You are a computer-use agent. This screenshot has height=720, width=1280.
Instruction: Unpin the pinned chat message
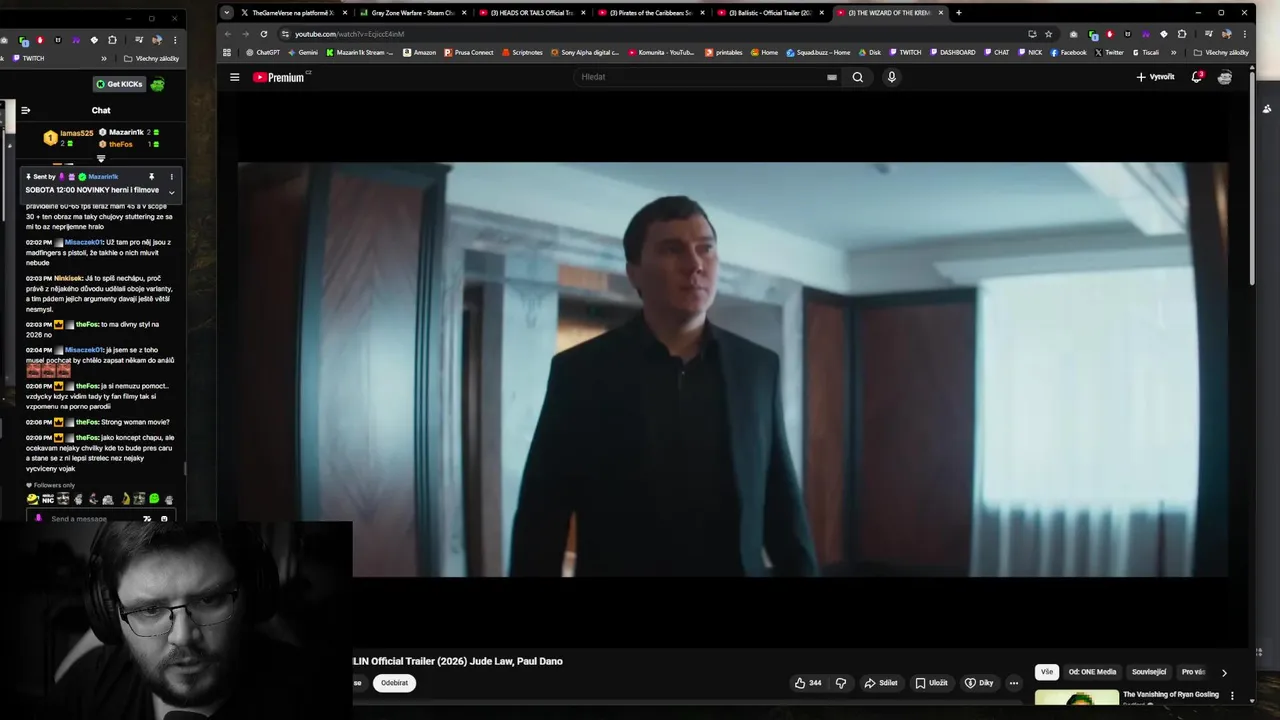(x=152, y=177)
